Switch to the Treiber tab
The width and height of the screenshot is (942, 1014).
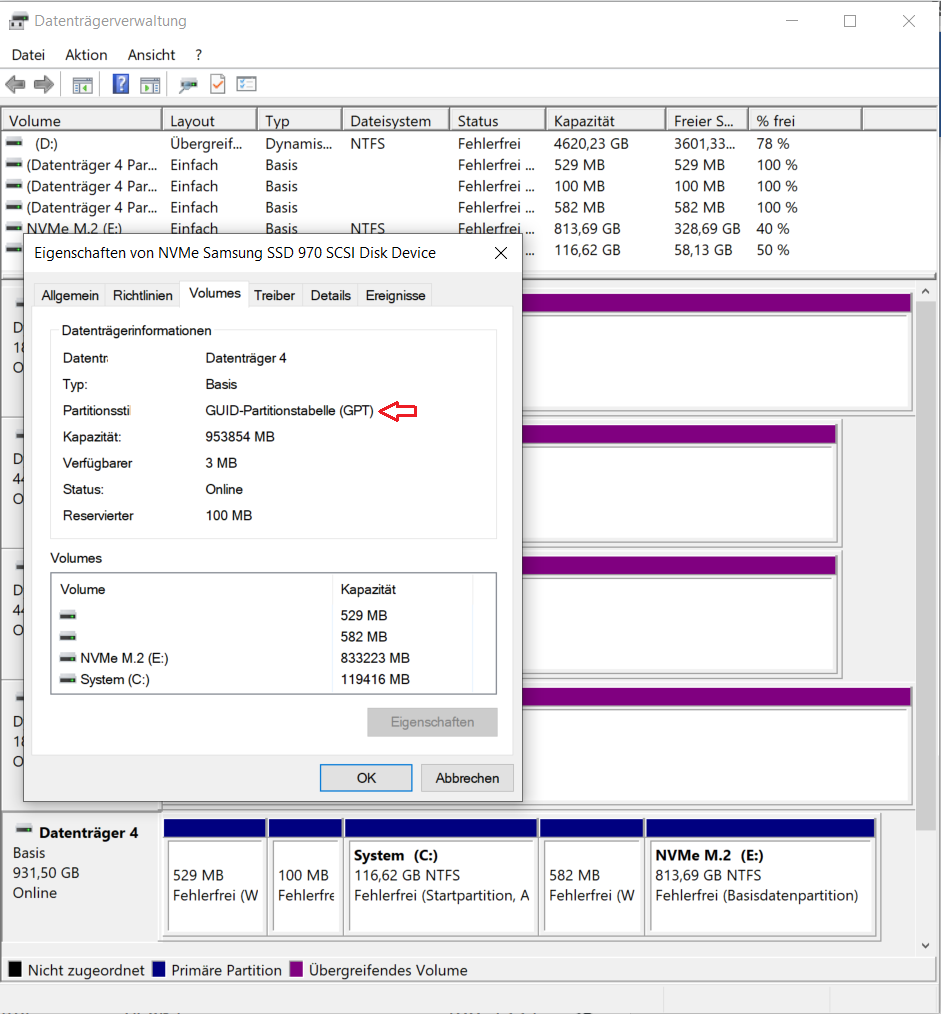point(274,296)
